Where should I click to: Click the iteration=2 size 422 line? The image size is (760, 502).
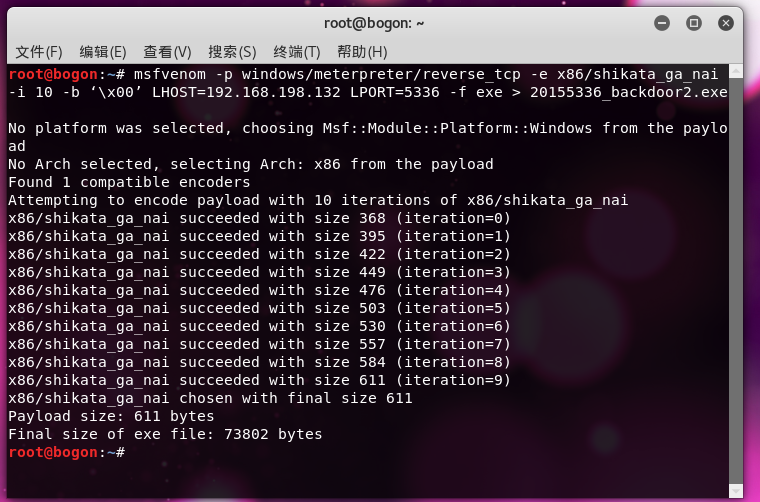pyautogui.click(x=259, y=254)
